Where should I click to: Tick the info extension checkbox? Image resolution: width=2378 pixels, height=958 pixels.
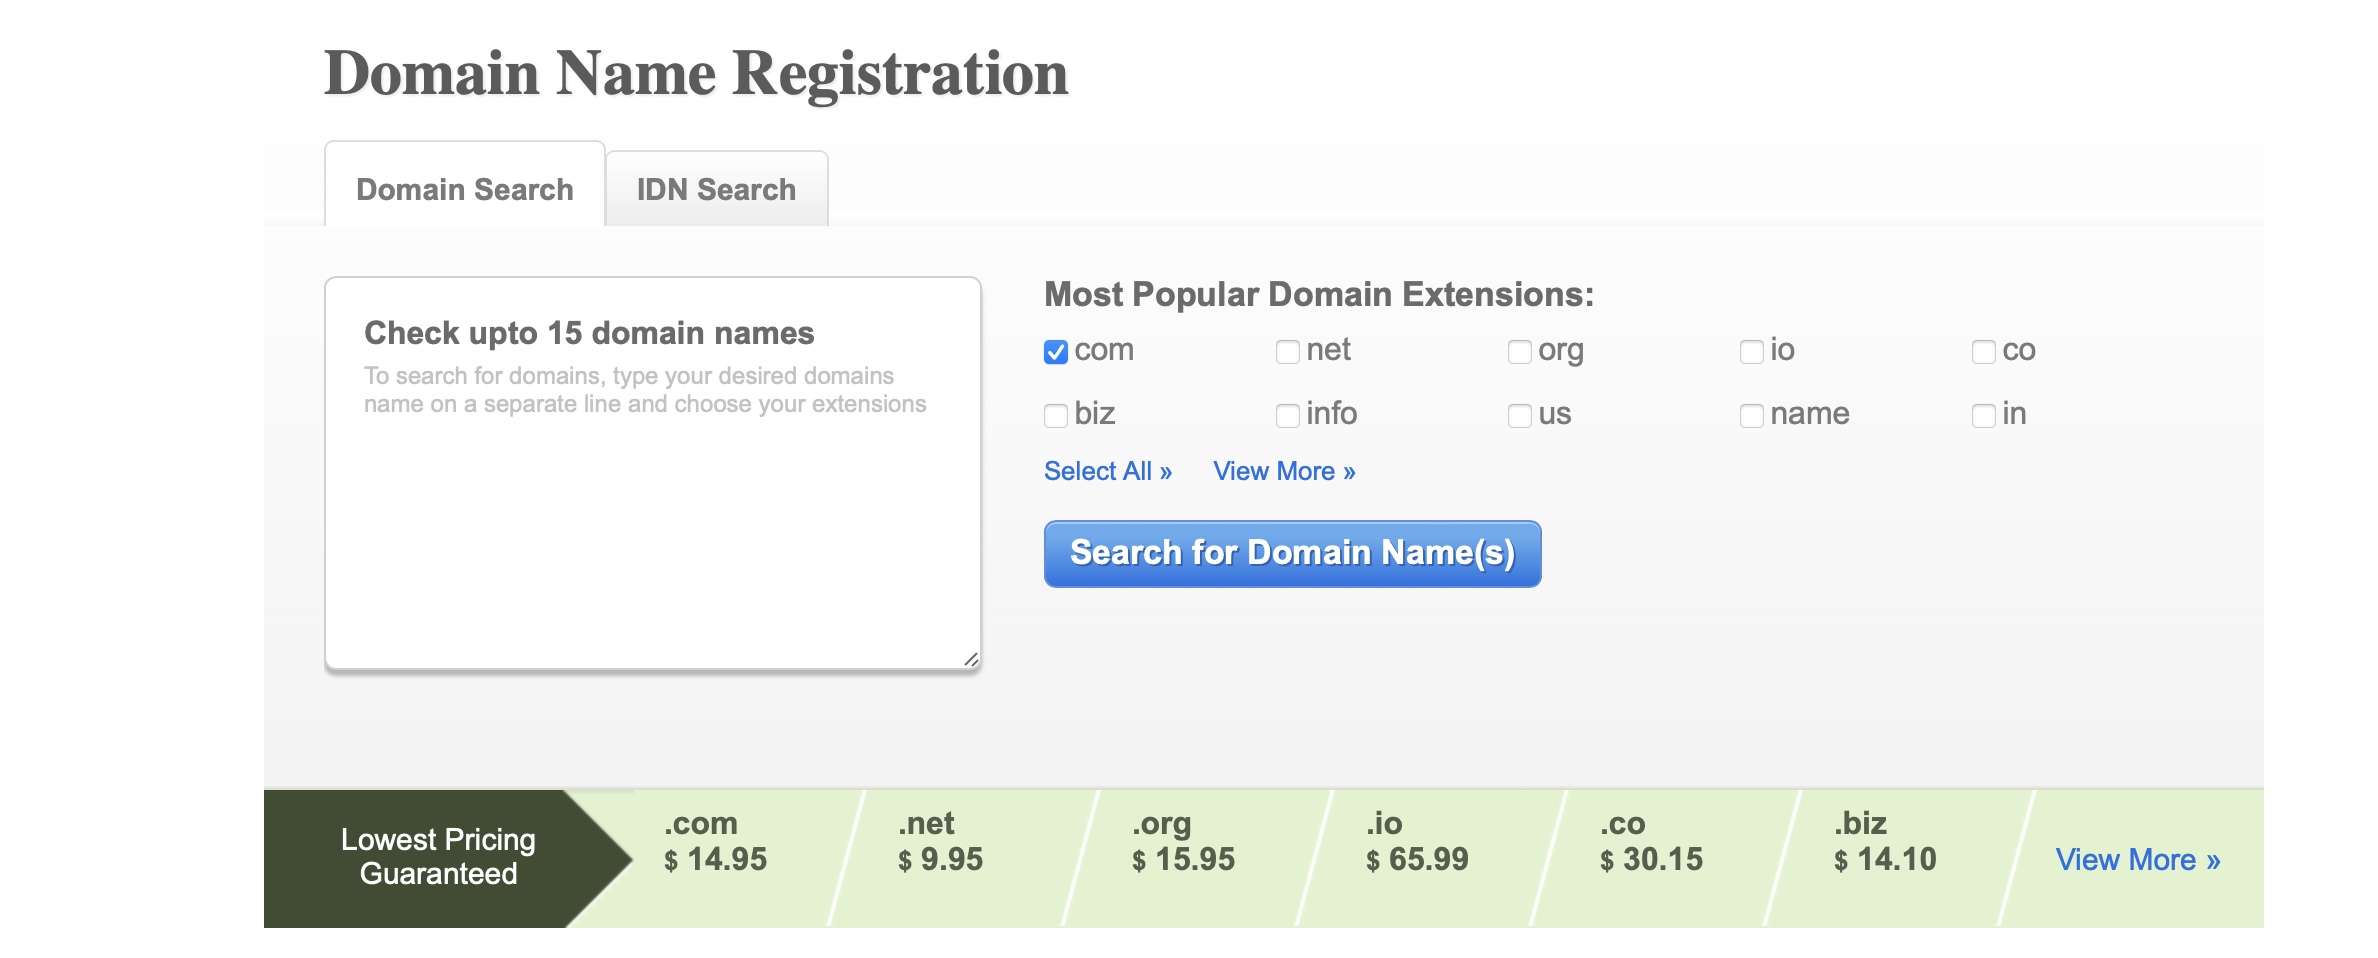tap(1287, 416)
